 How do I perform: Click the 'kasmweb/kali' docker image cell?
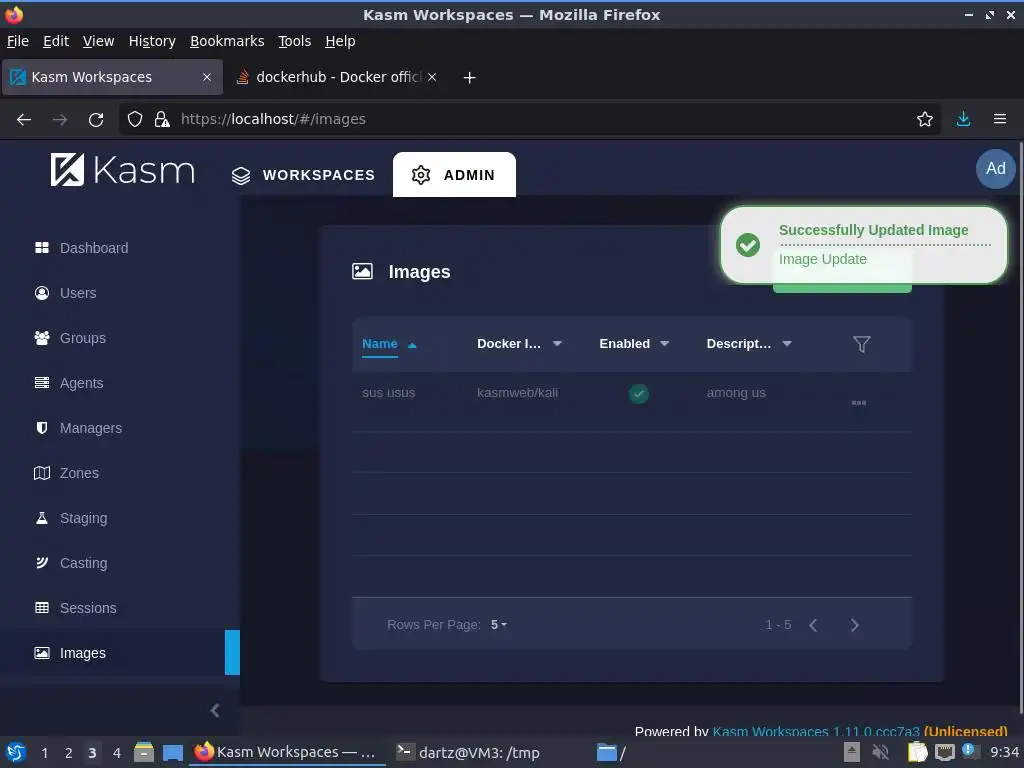click(517, 393)
